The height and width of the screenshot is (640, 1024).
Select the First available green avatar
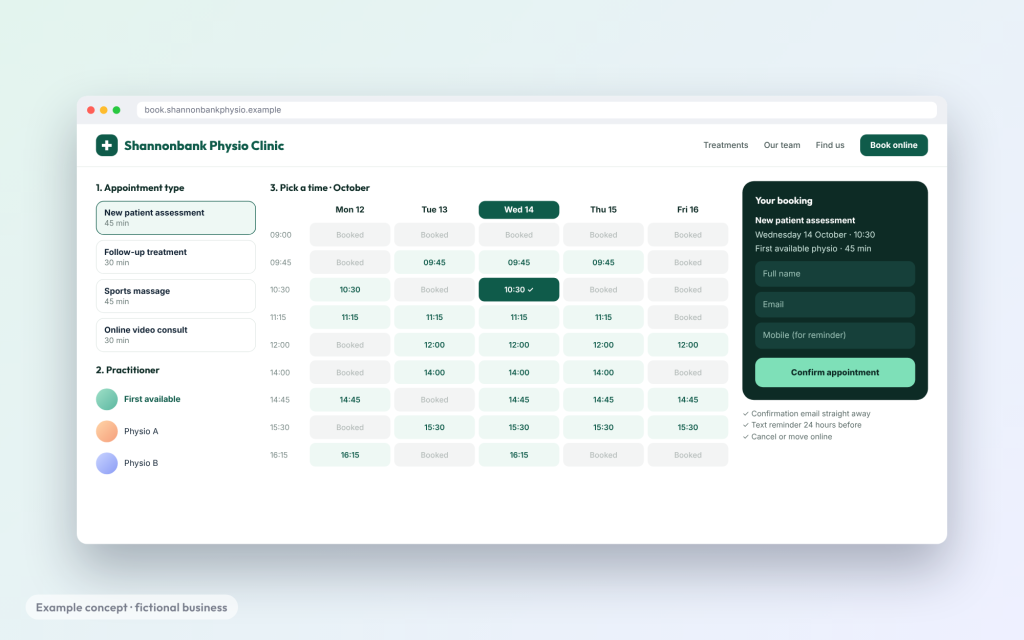(x=107, y=399)
